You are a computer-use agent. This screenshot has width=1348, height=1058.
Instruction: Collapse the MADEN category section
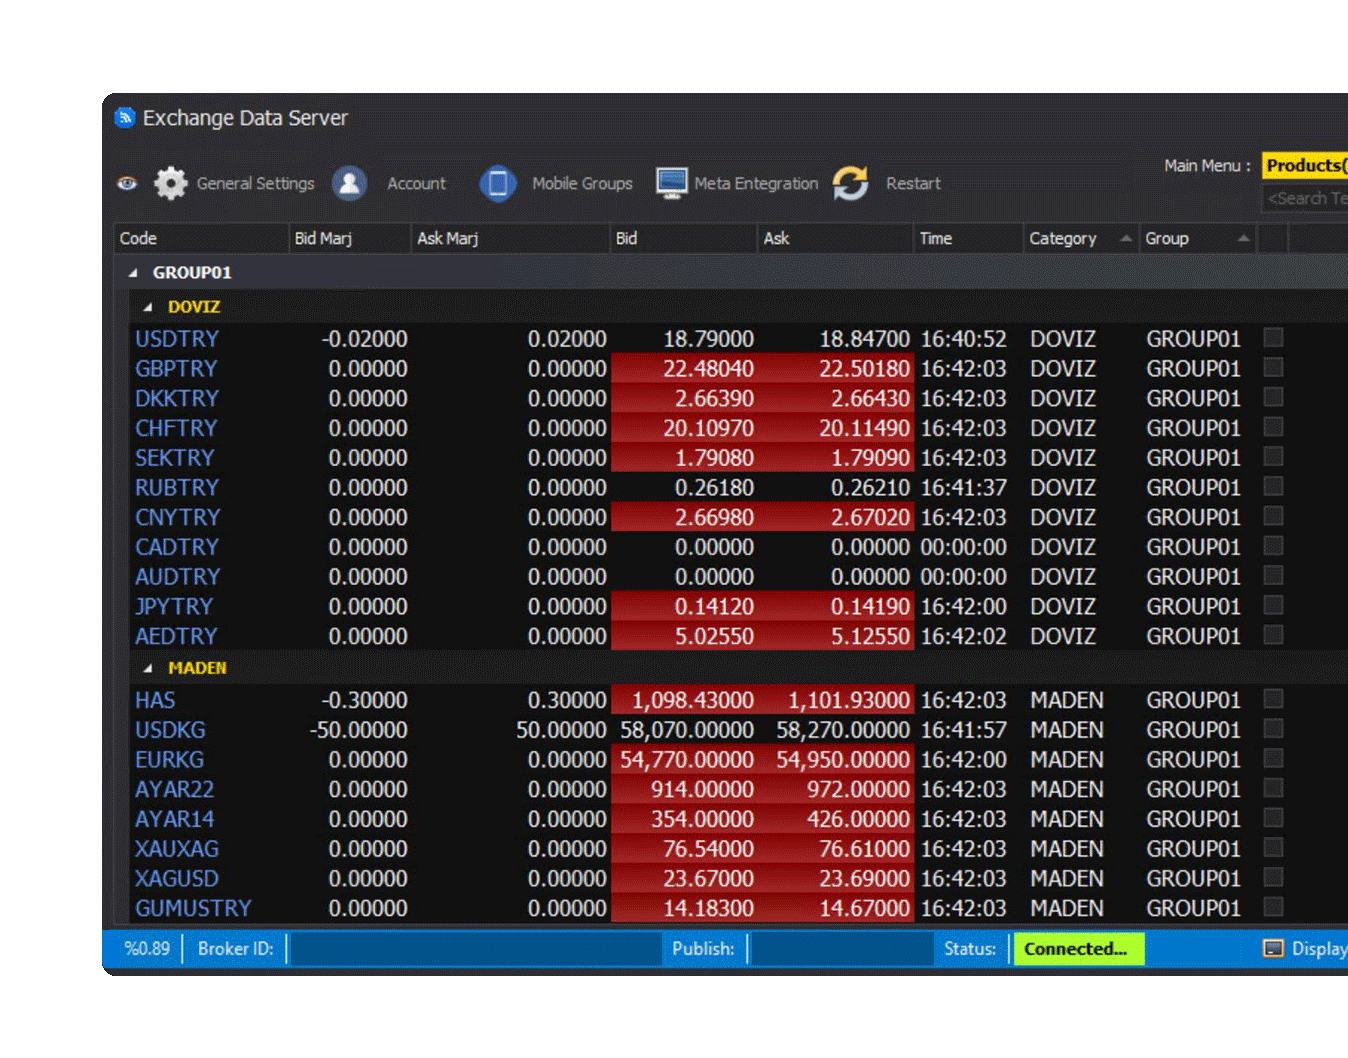click(x=148, y=668)
